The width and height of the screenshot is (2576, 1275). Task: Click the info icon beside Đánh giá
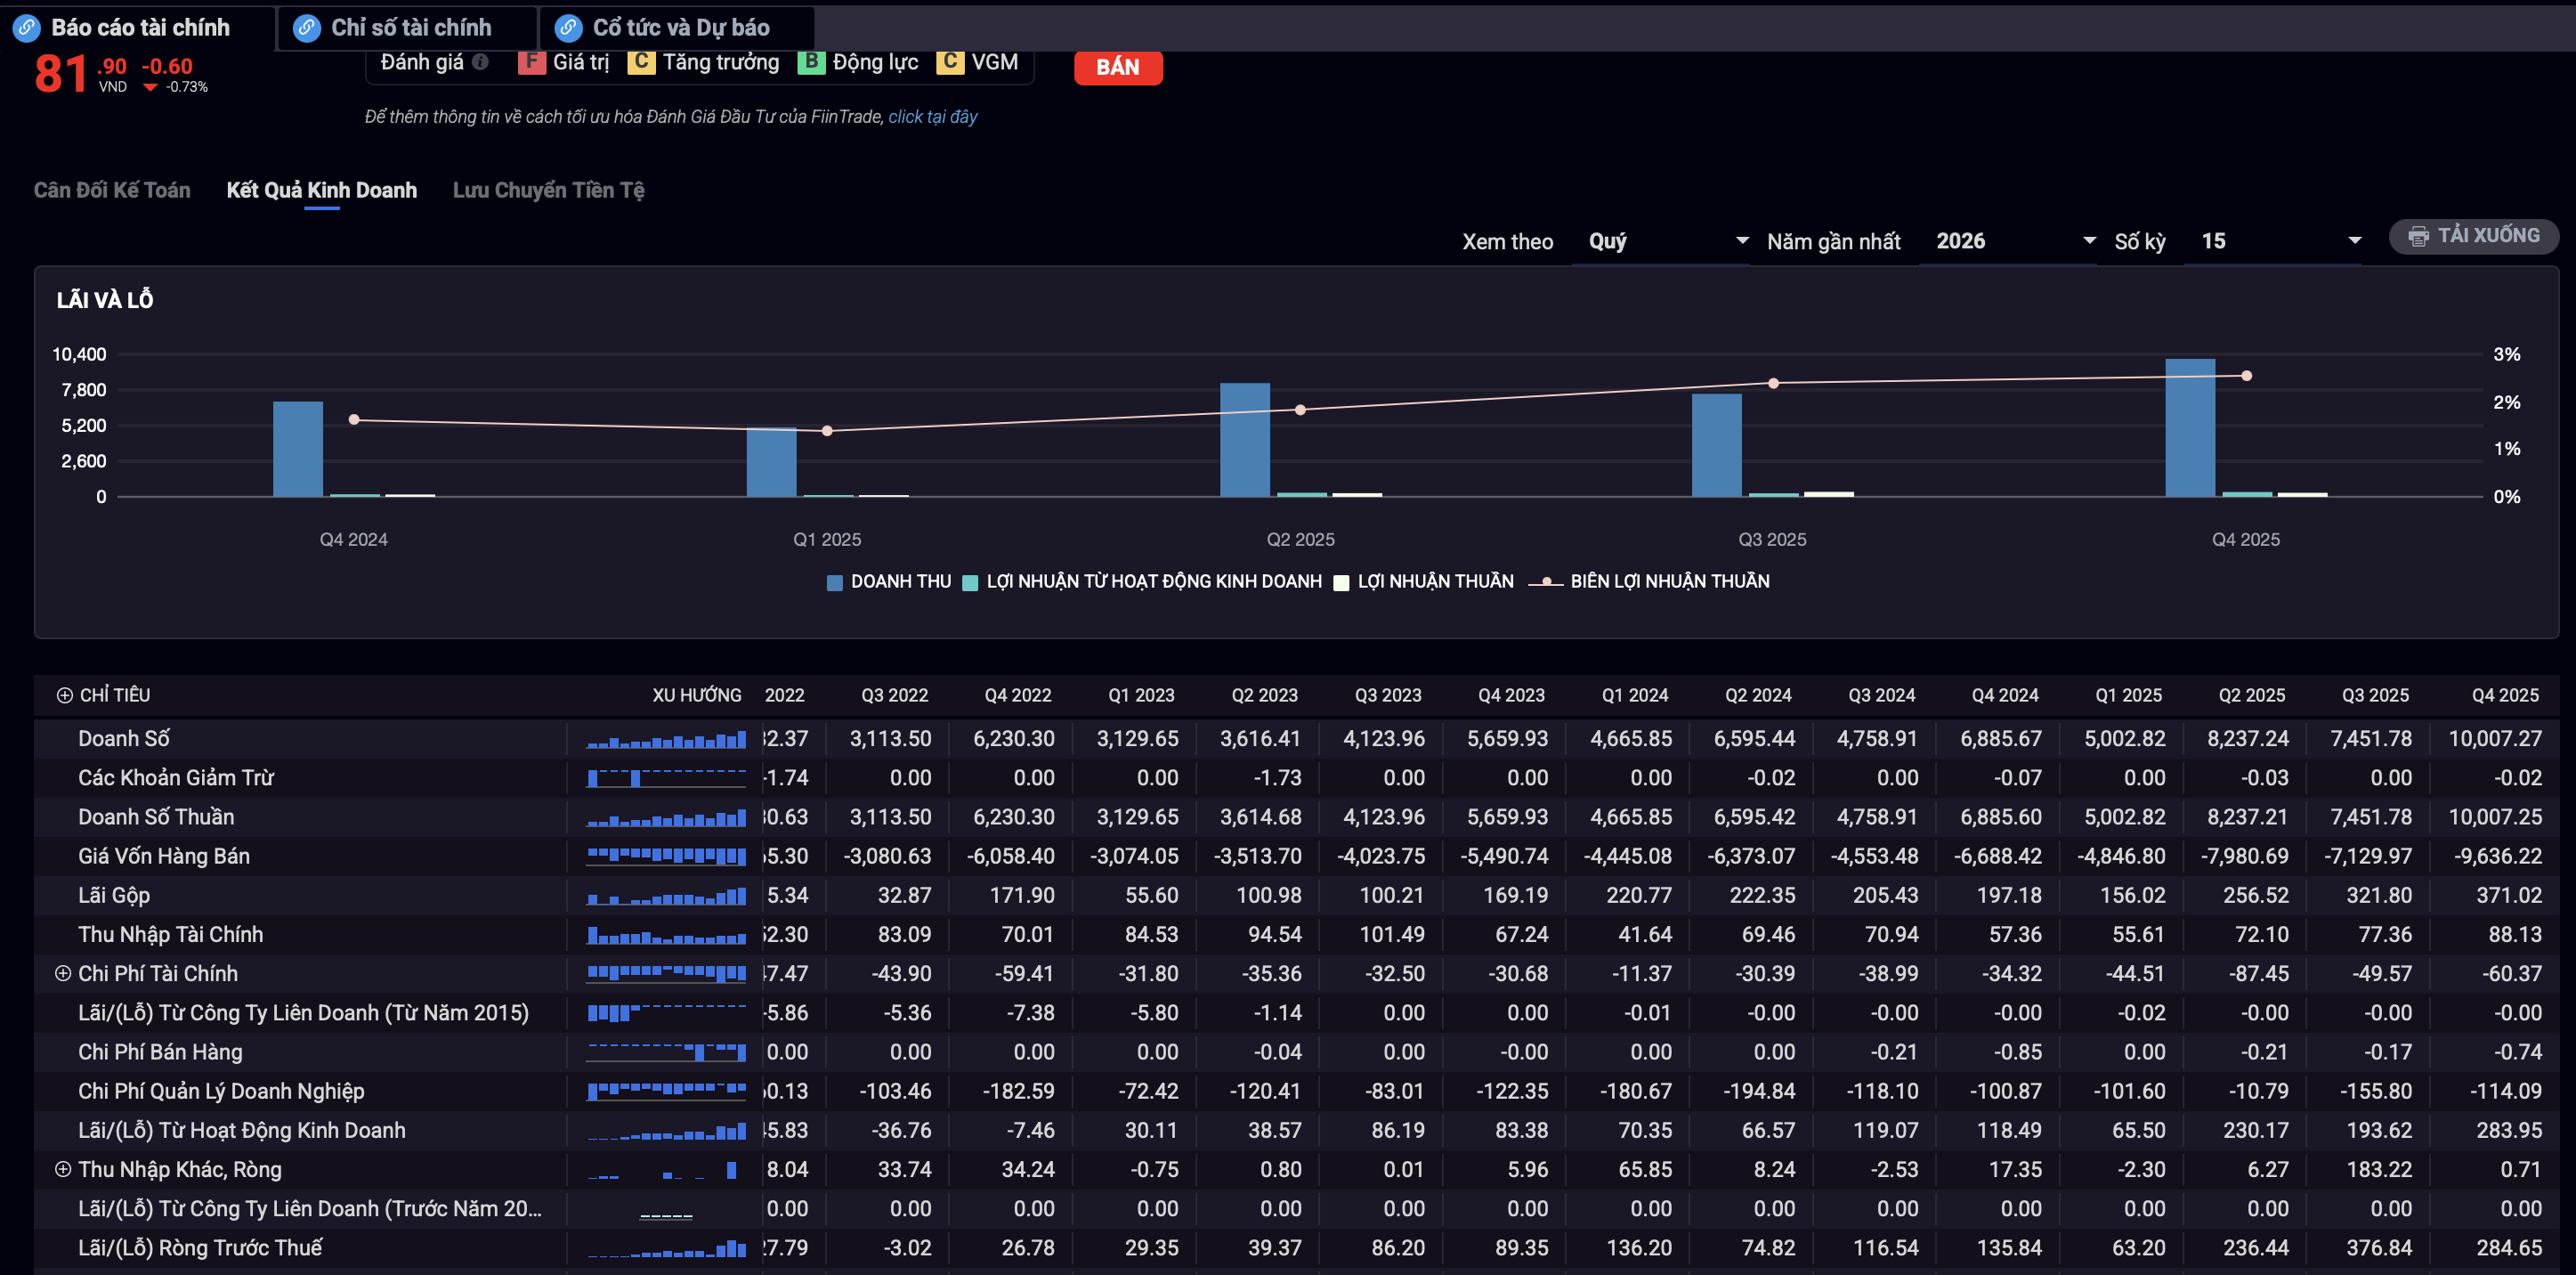coord(480,62)
